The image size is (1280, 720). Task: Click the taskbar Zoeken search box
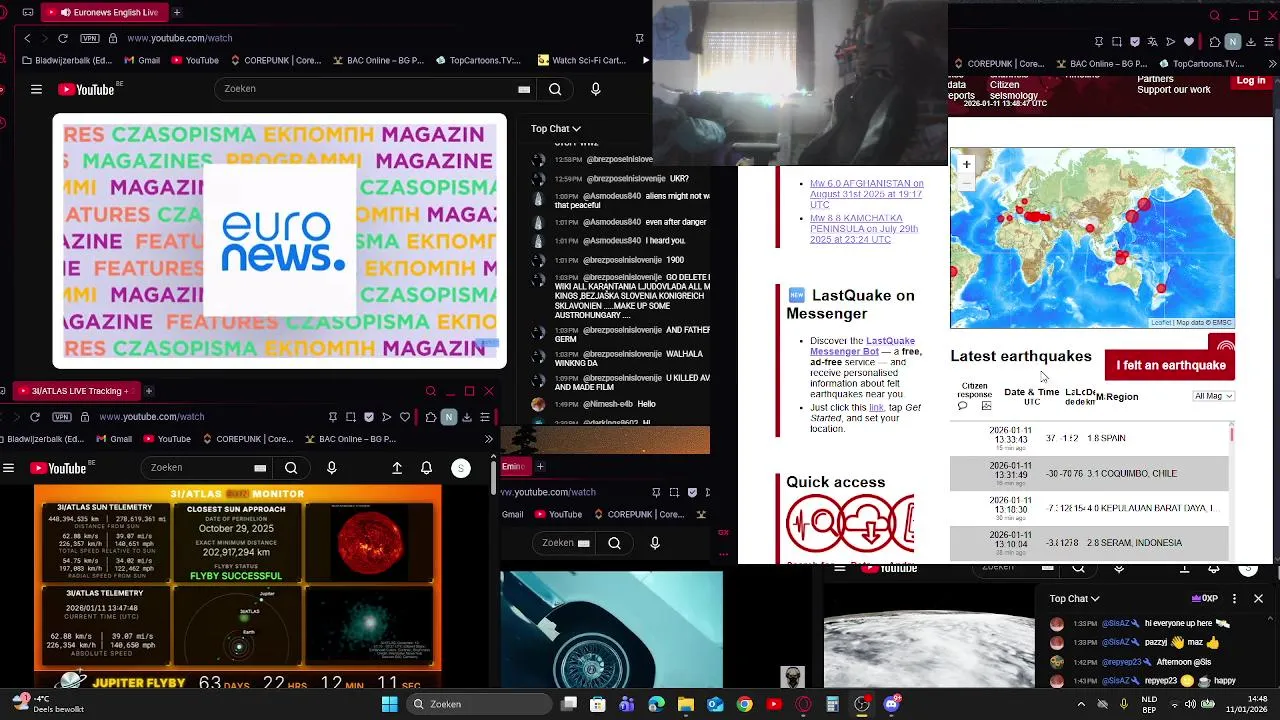coord(480,704)
